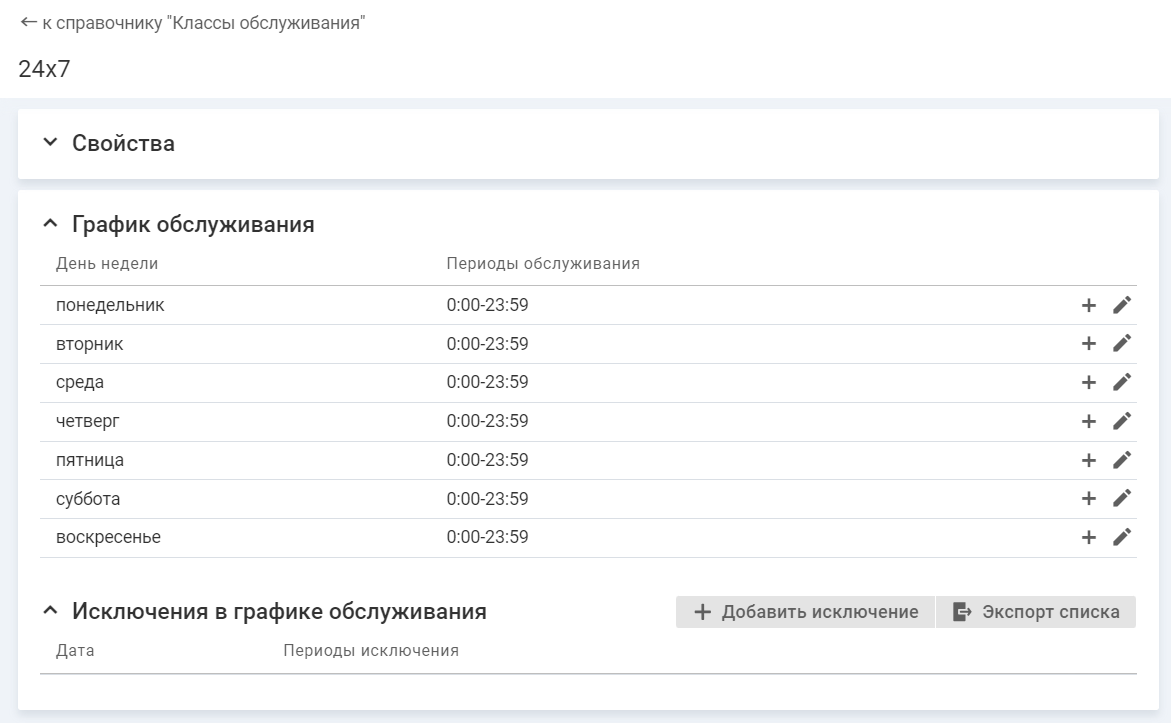Viewport: 1171px width, 723px height.
Task: Click the pencil icon in the вторник row
Action: pyautogui.click(x=1122, y=344)
